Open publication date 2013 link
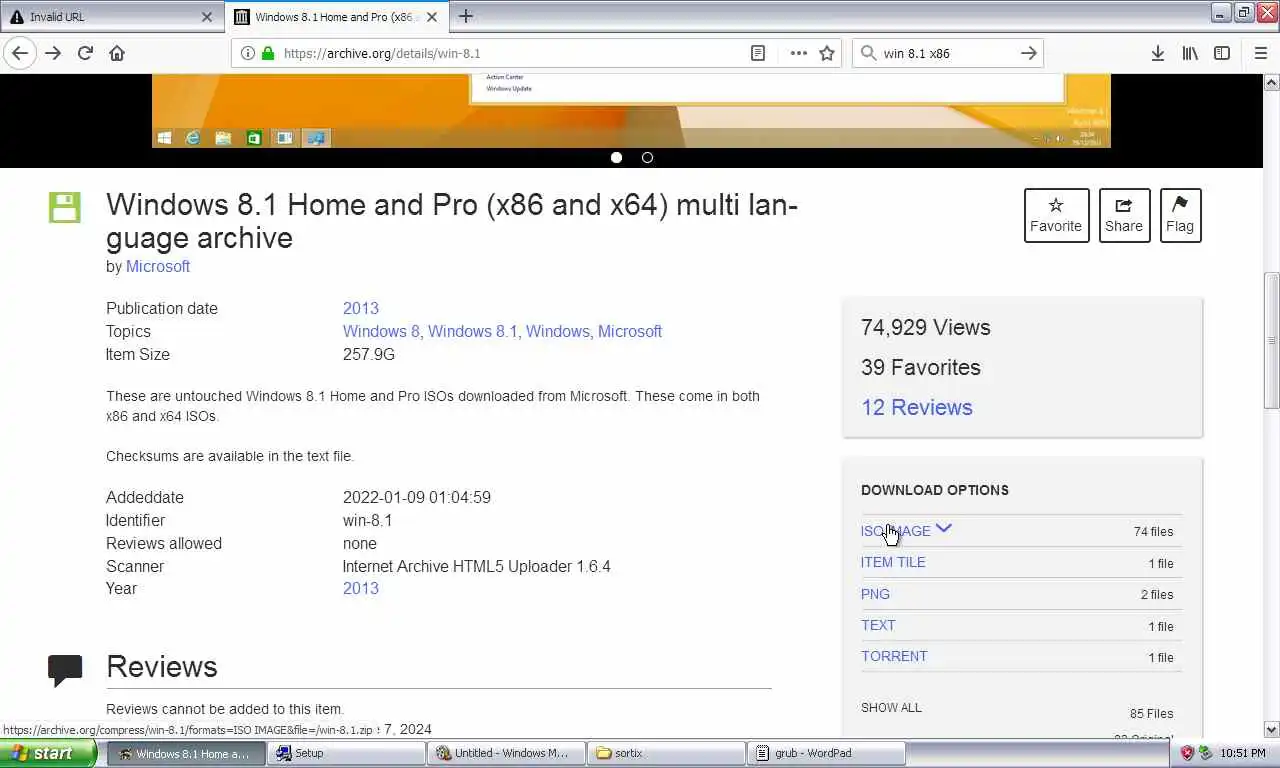This screenshot has width=1280, height=768. tap(361, 308)
